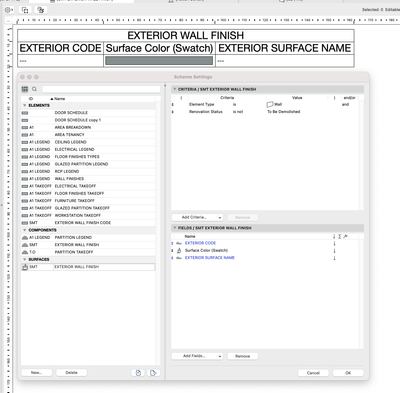The height and width of the screenshot is (393, 400).
Task: Click the To Be Demolished criteria value
Action: pos(283,112)
